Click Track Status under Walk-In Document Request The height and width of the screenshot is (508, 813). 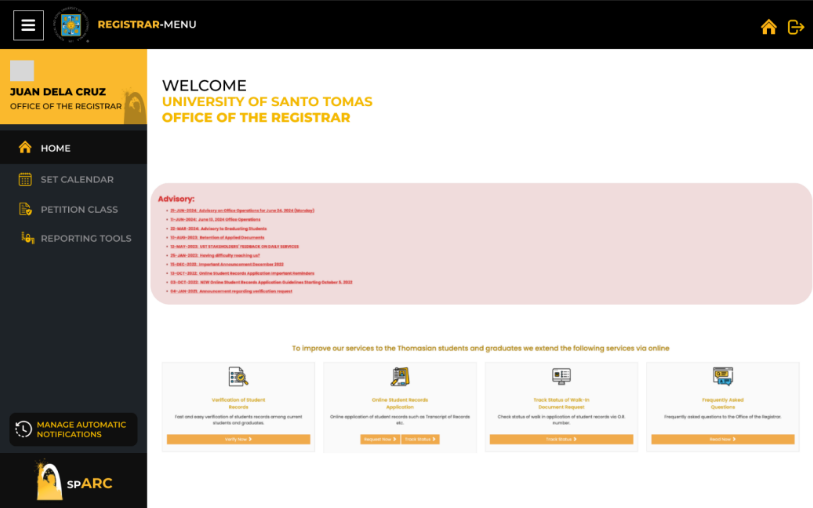(x=561, y=439)
